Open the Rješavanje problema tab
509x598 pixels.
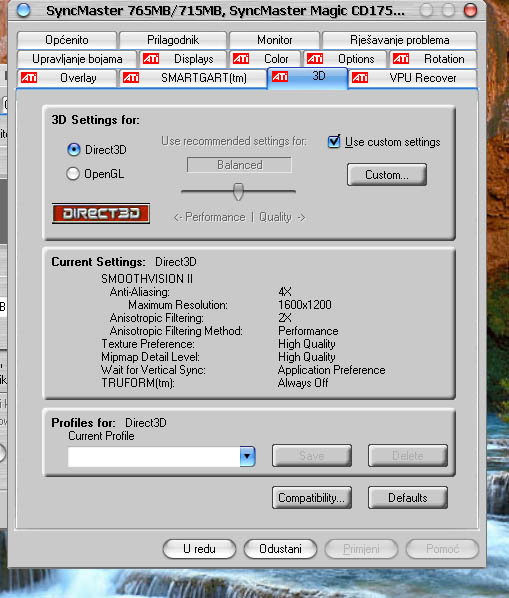coord(400,40)
